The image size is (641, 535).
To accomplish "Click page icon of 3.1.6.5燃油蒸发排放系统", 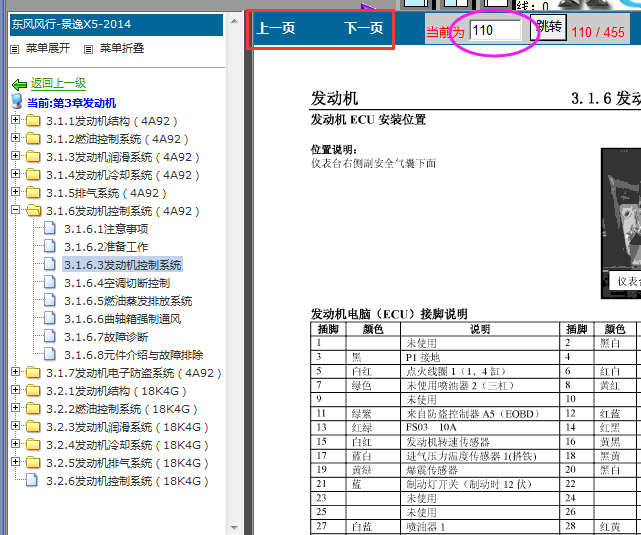I will (50, 300).
